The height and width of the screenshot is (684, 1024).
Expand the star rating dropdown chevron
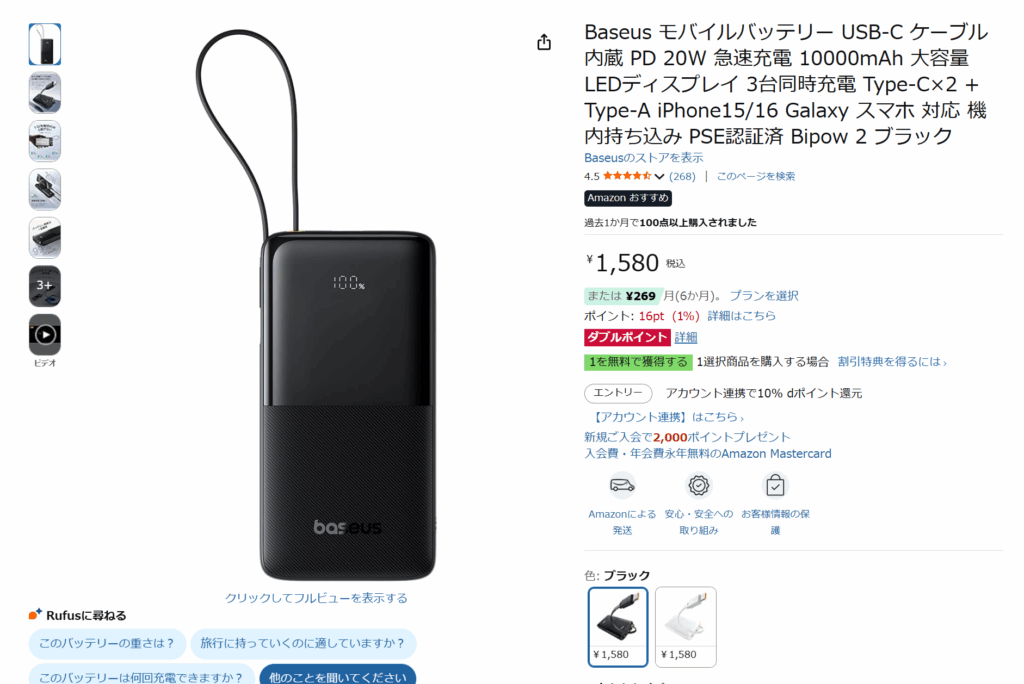[x=660, y=176]
